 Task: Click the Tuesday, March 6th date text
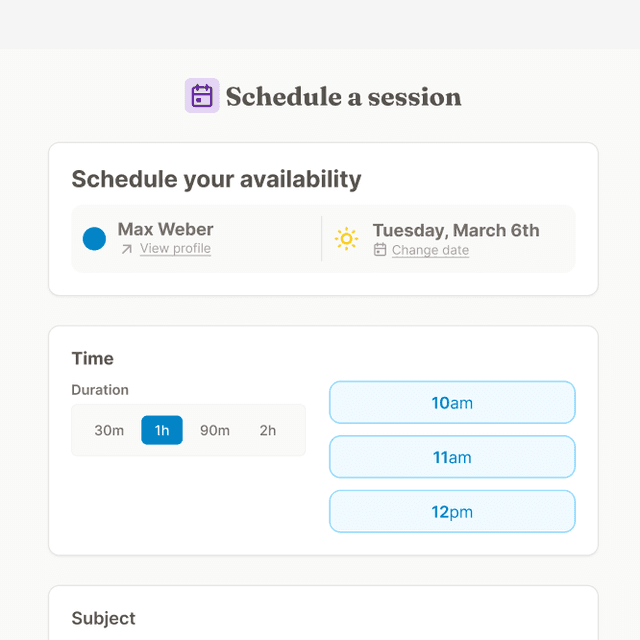[455, 230]
